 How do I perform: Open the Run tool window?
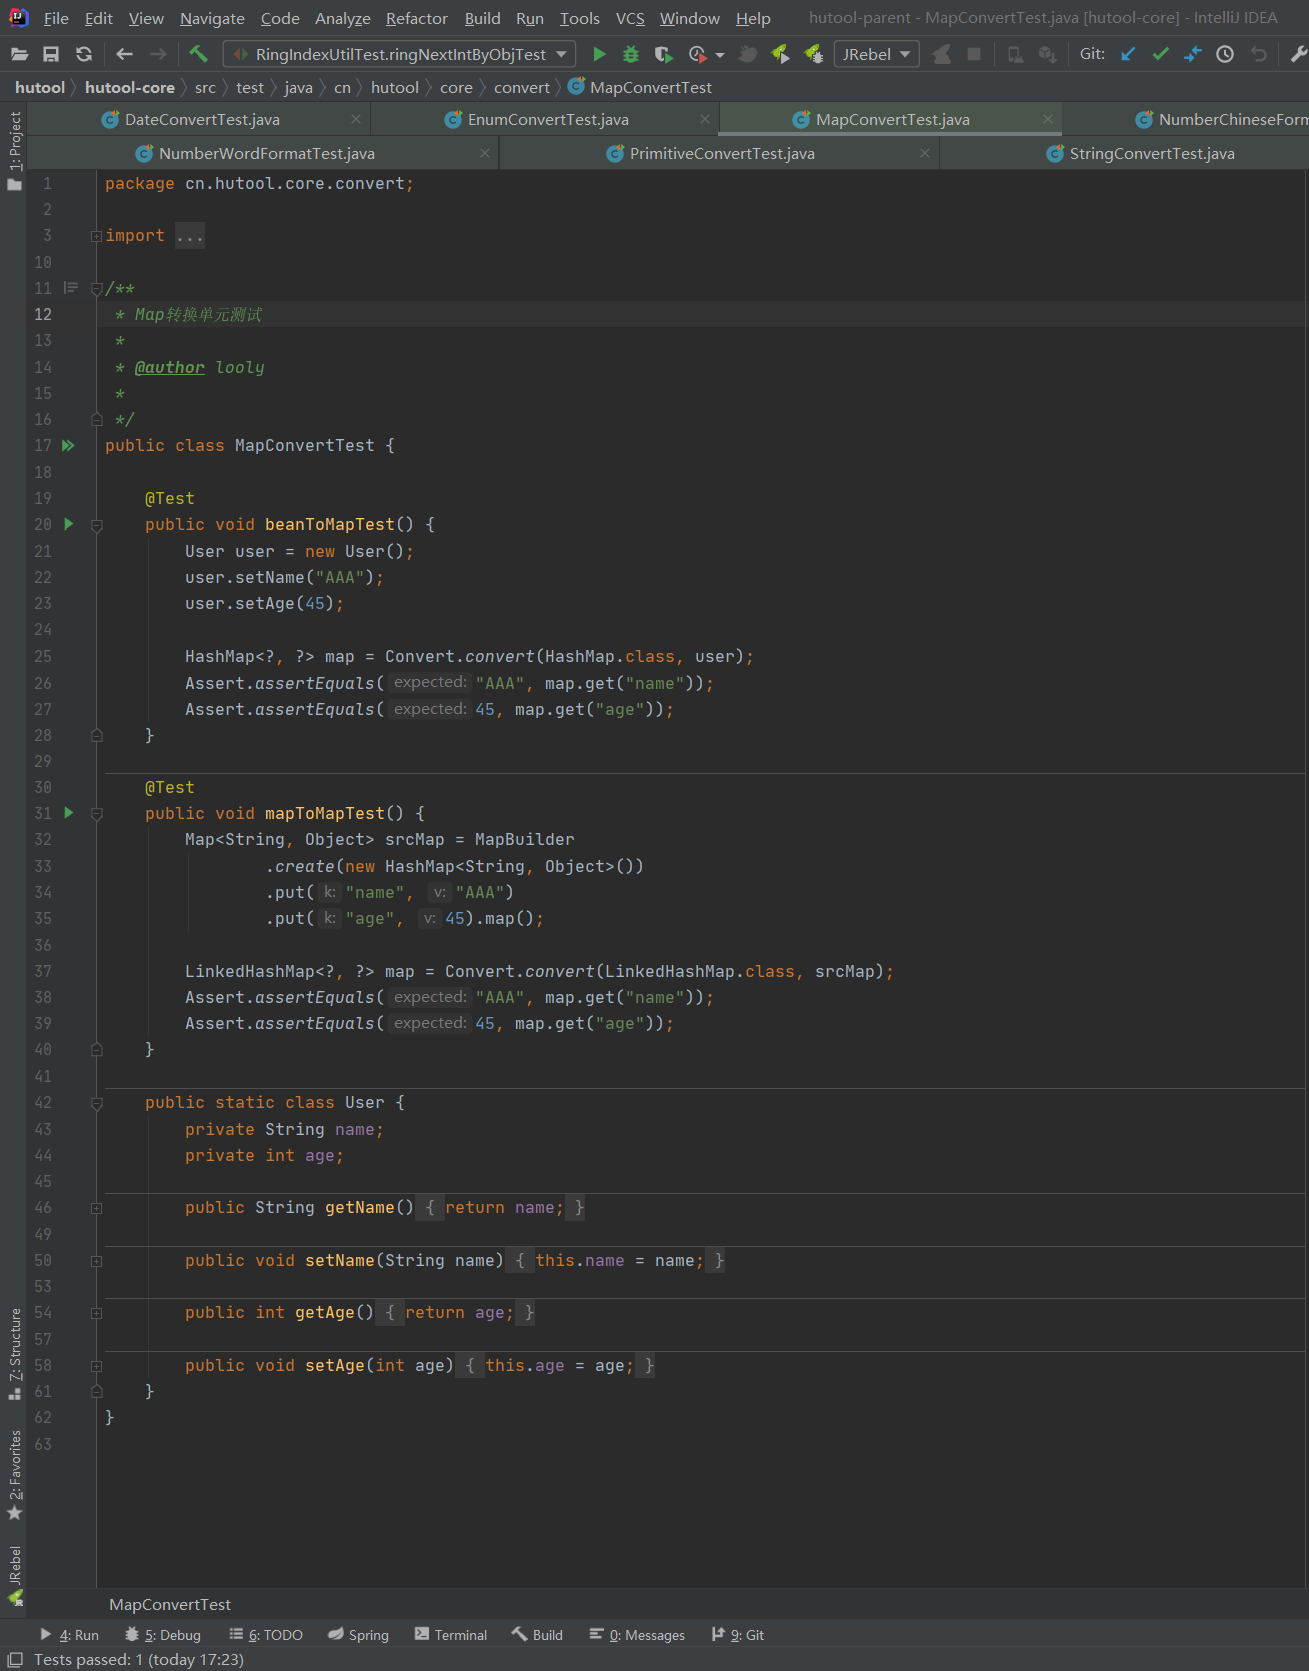click(69, 1635)
